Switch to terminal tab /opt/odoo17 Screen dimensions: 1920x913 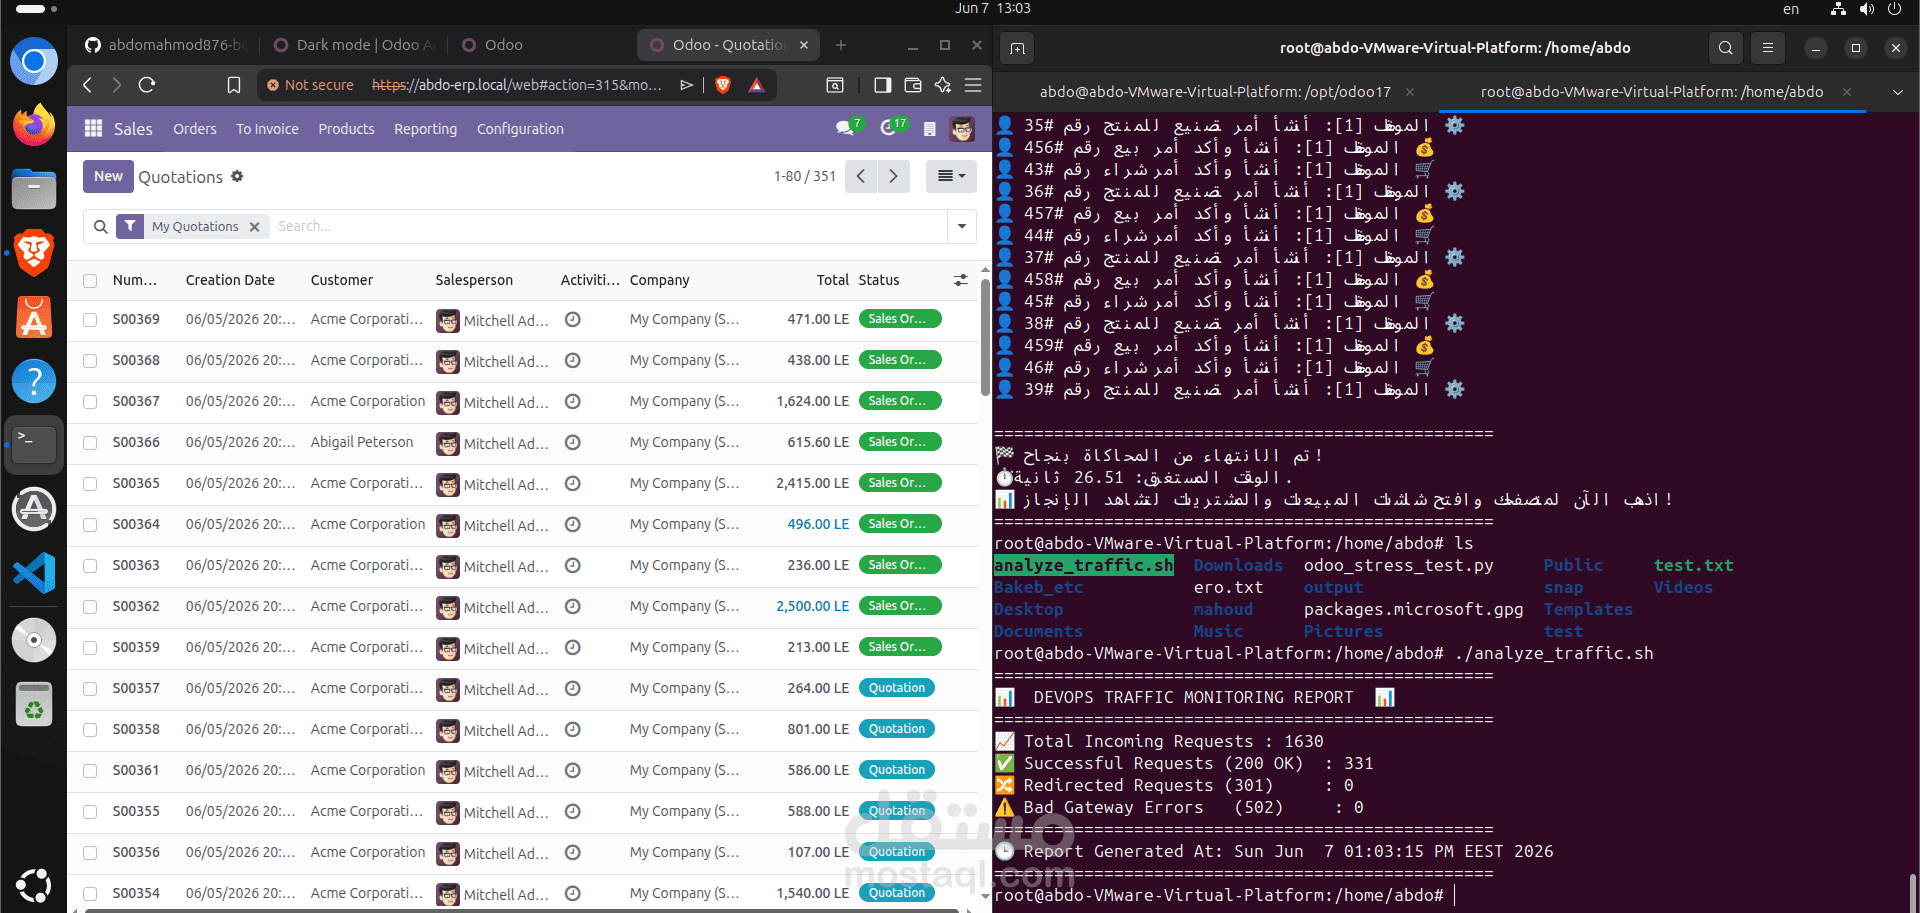(1215, 92)
